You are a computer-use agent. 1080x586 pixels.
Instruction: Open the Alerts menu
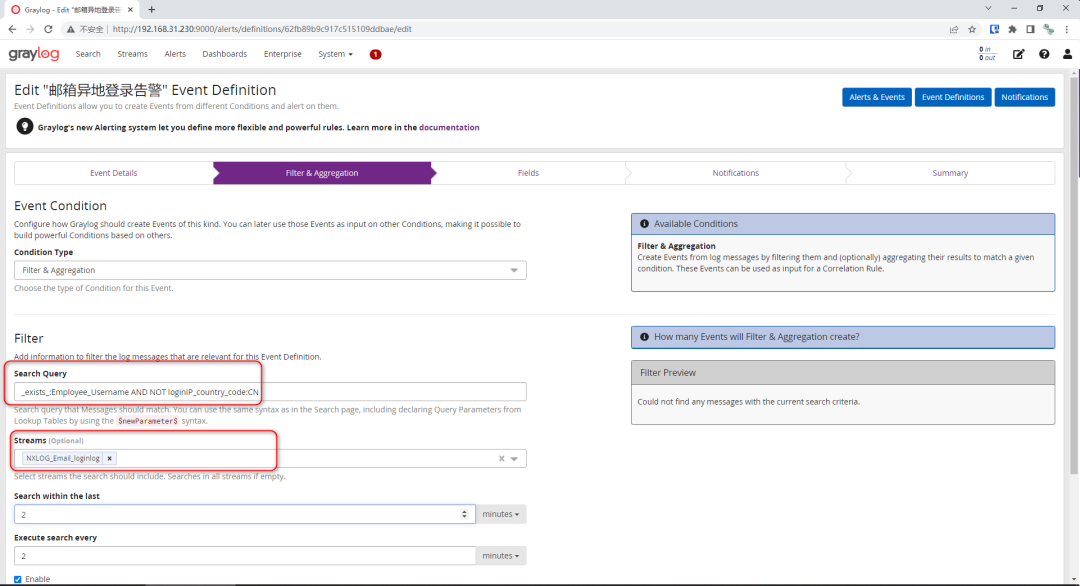175,54
